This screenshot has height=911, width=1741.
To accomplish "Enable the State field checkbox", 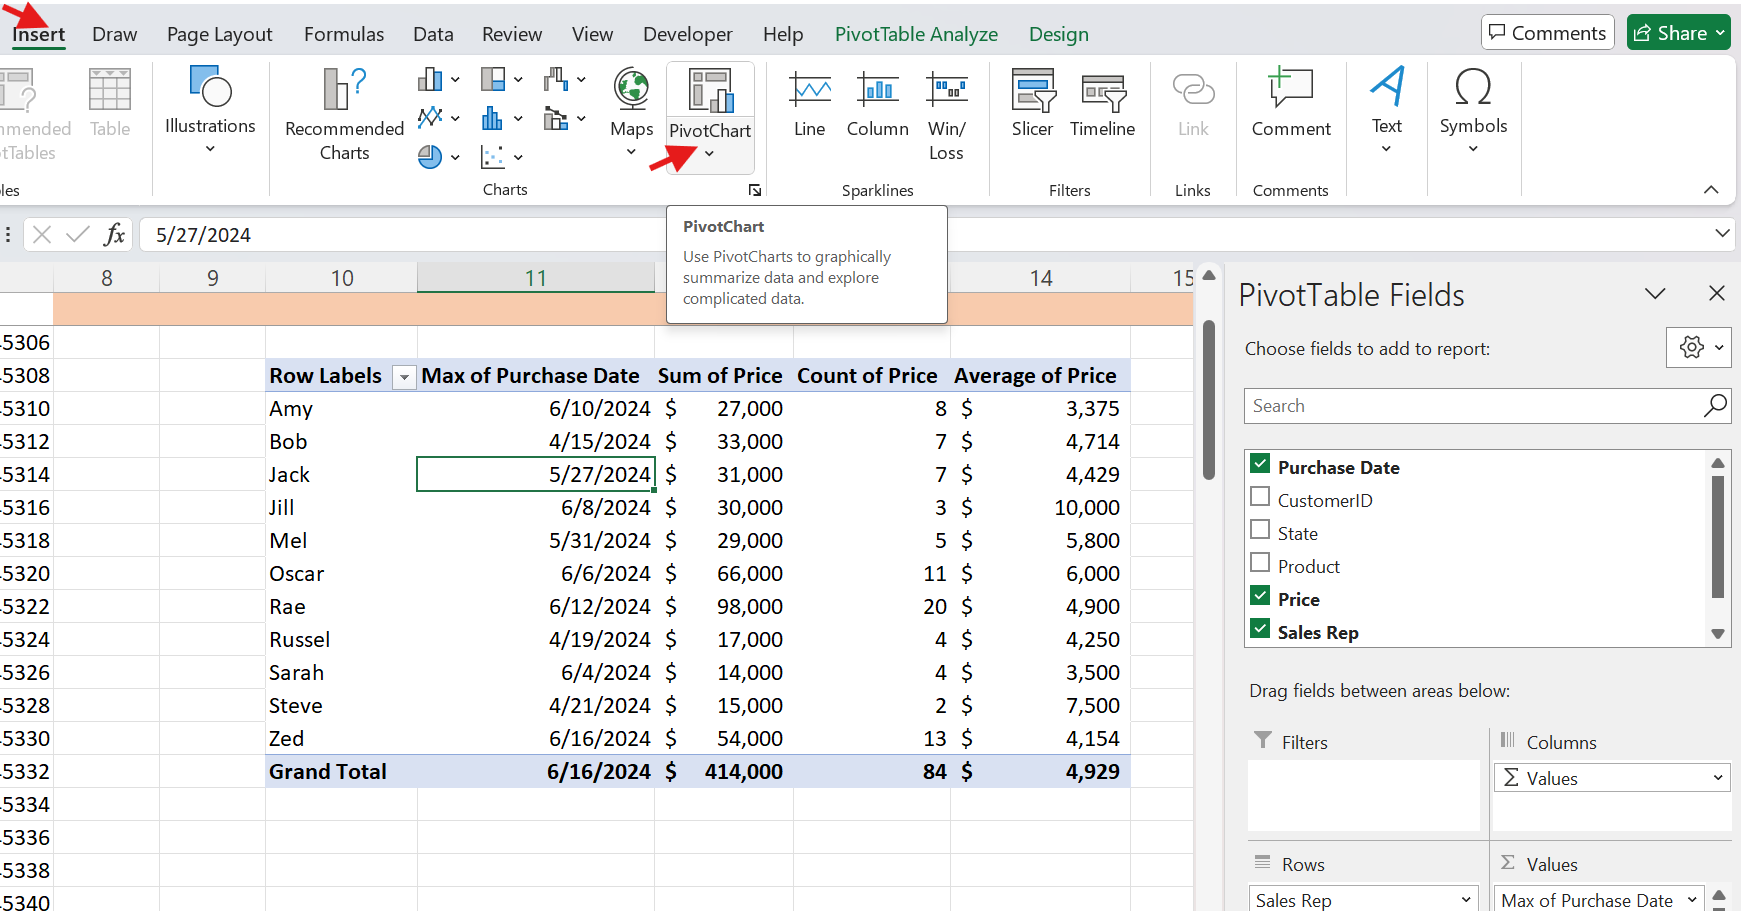I will [x=1260, y=529].
